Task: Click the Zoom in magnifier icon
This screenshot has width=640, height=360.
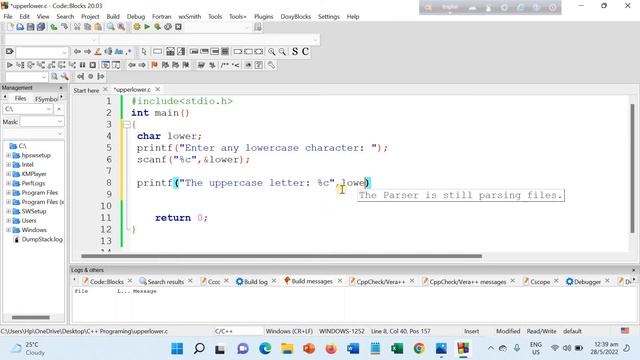Action: 271,52
